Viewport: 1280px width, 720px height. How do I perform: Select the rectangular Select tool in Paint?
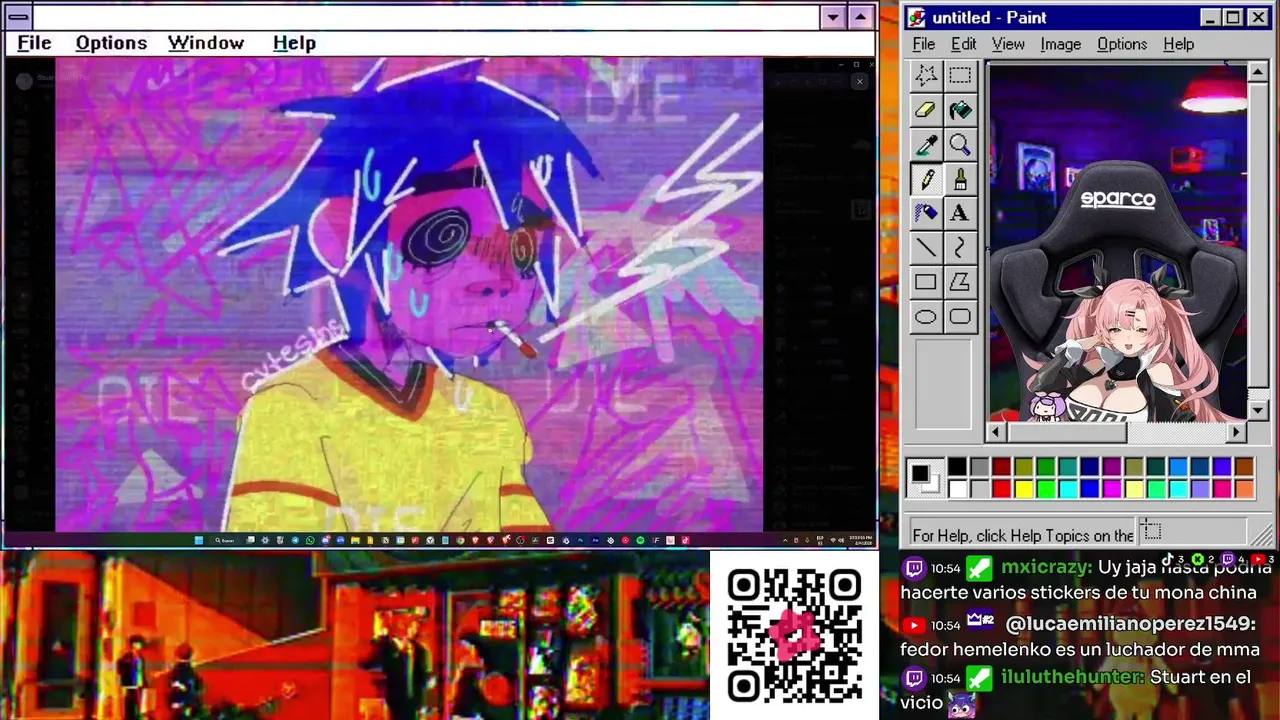click(x=960, y=75)
